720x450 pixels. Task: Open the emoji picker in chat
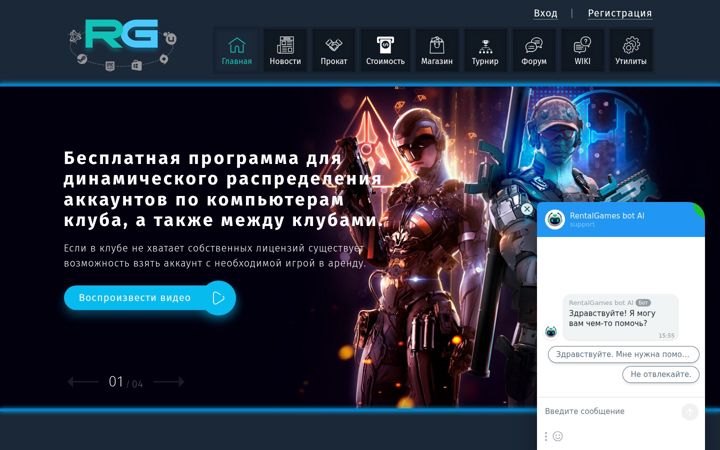558,436
